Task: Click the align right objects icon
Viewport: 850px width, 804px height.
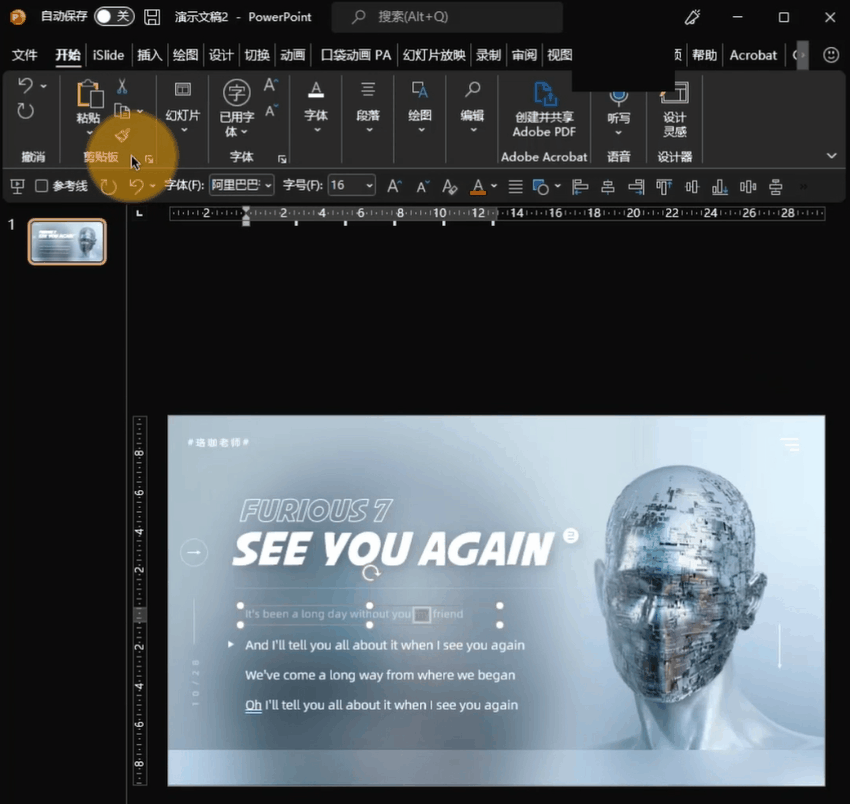Action: point(636,187)
